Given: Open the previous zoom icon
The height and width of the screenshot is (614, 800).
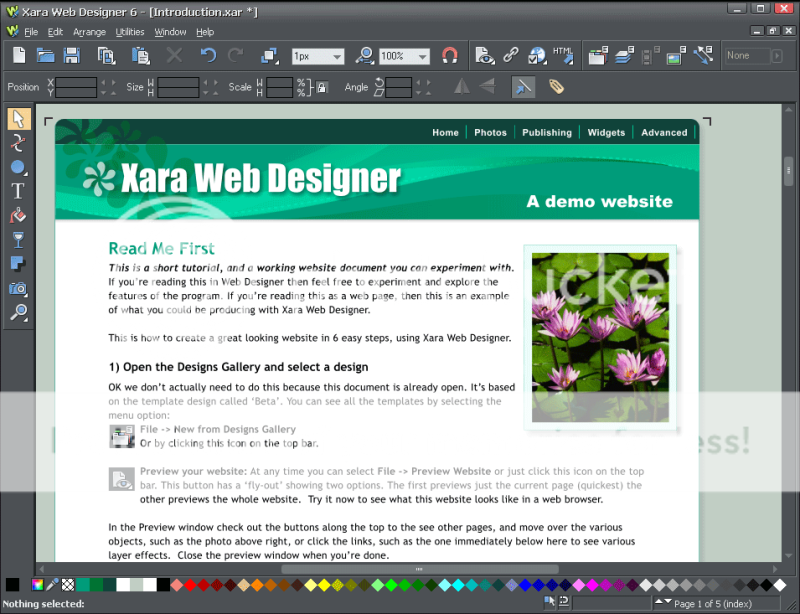Looking at the screenshot, I should 365,55.
